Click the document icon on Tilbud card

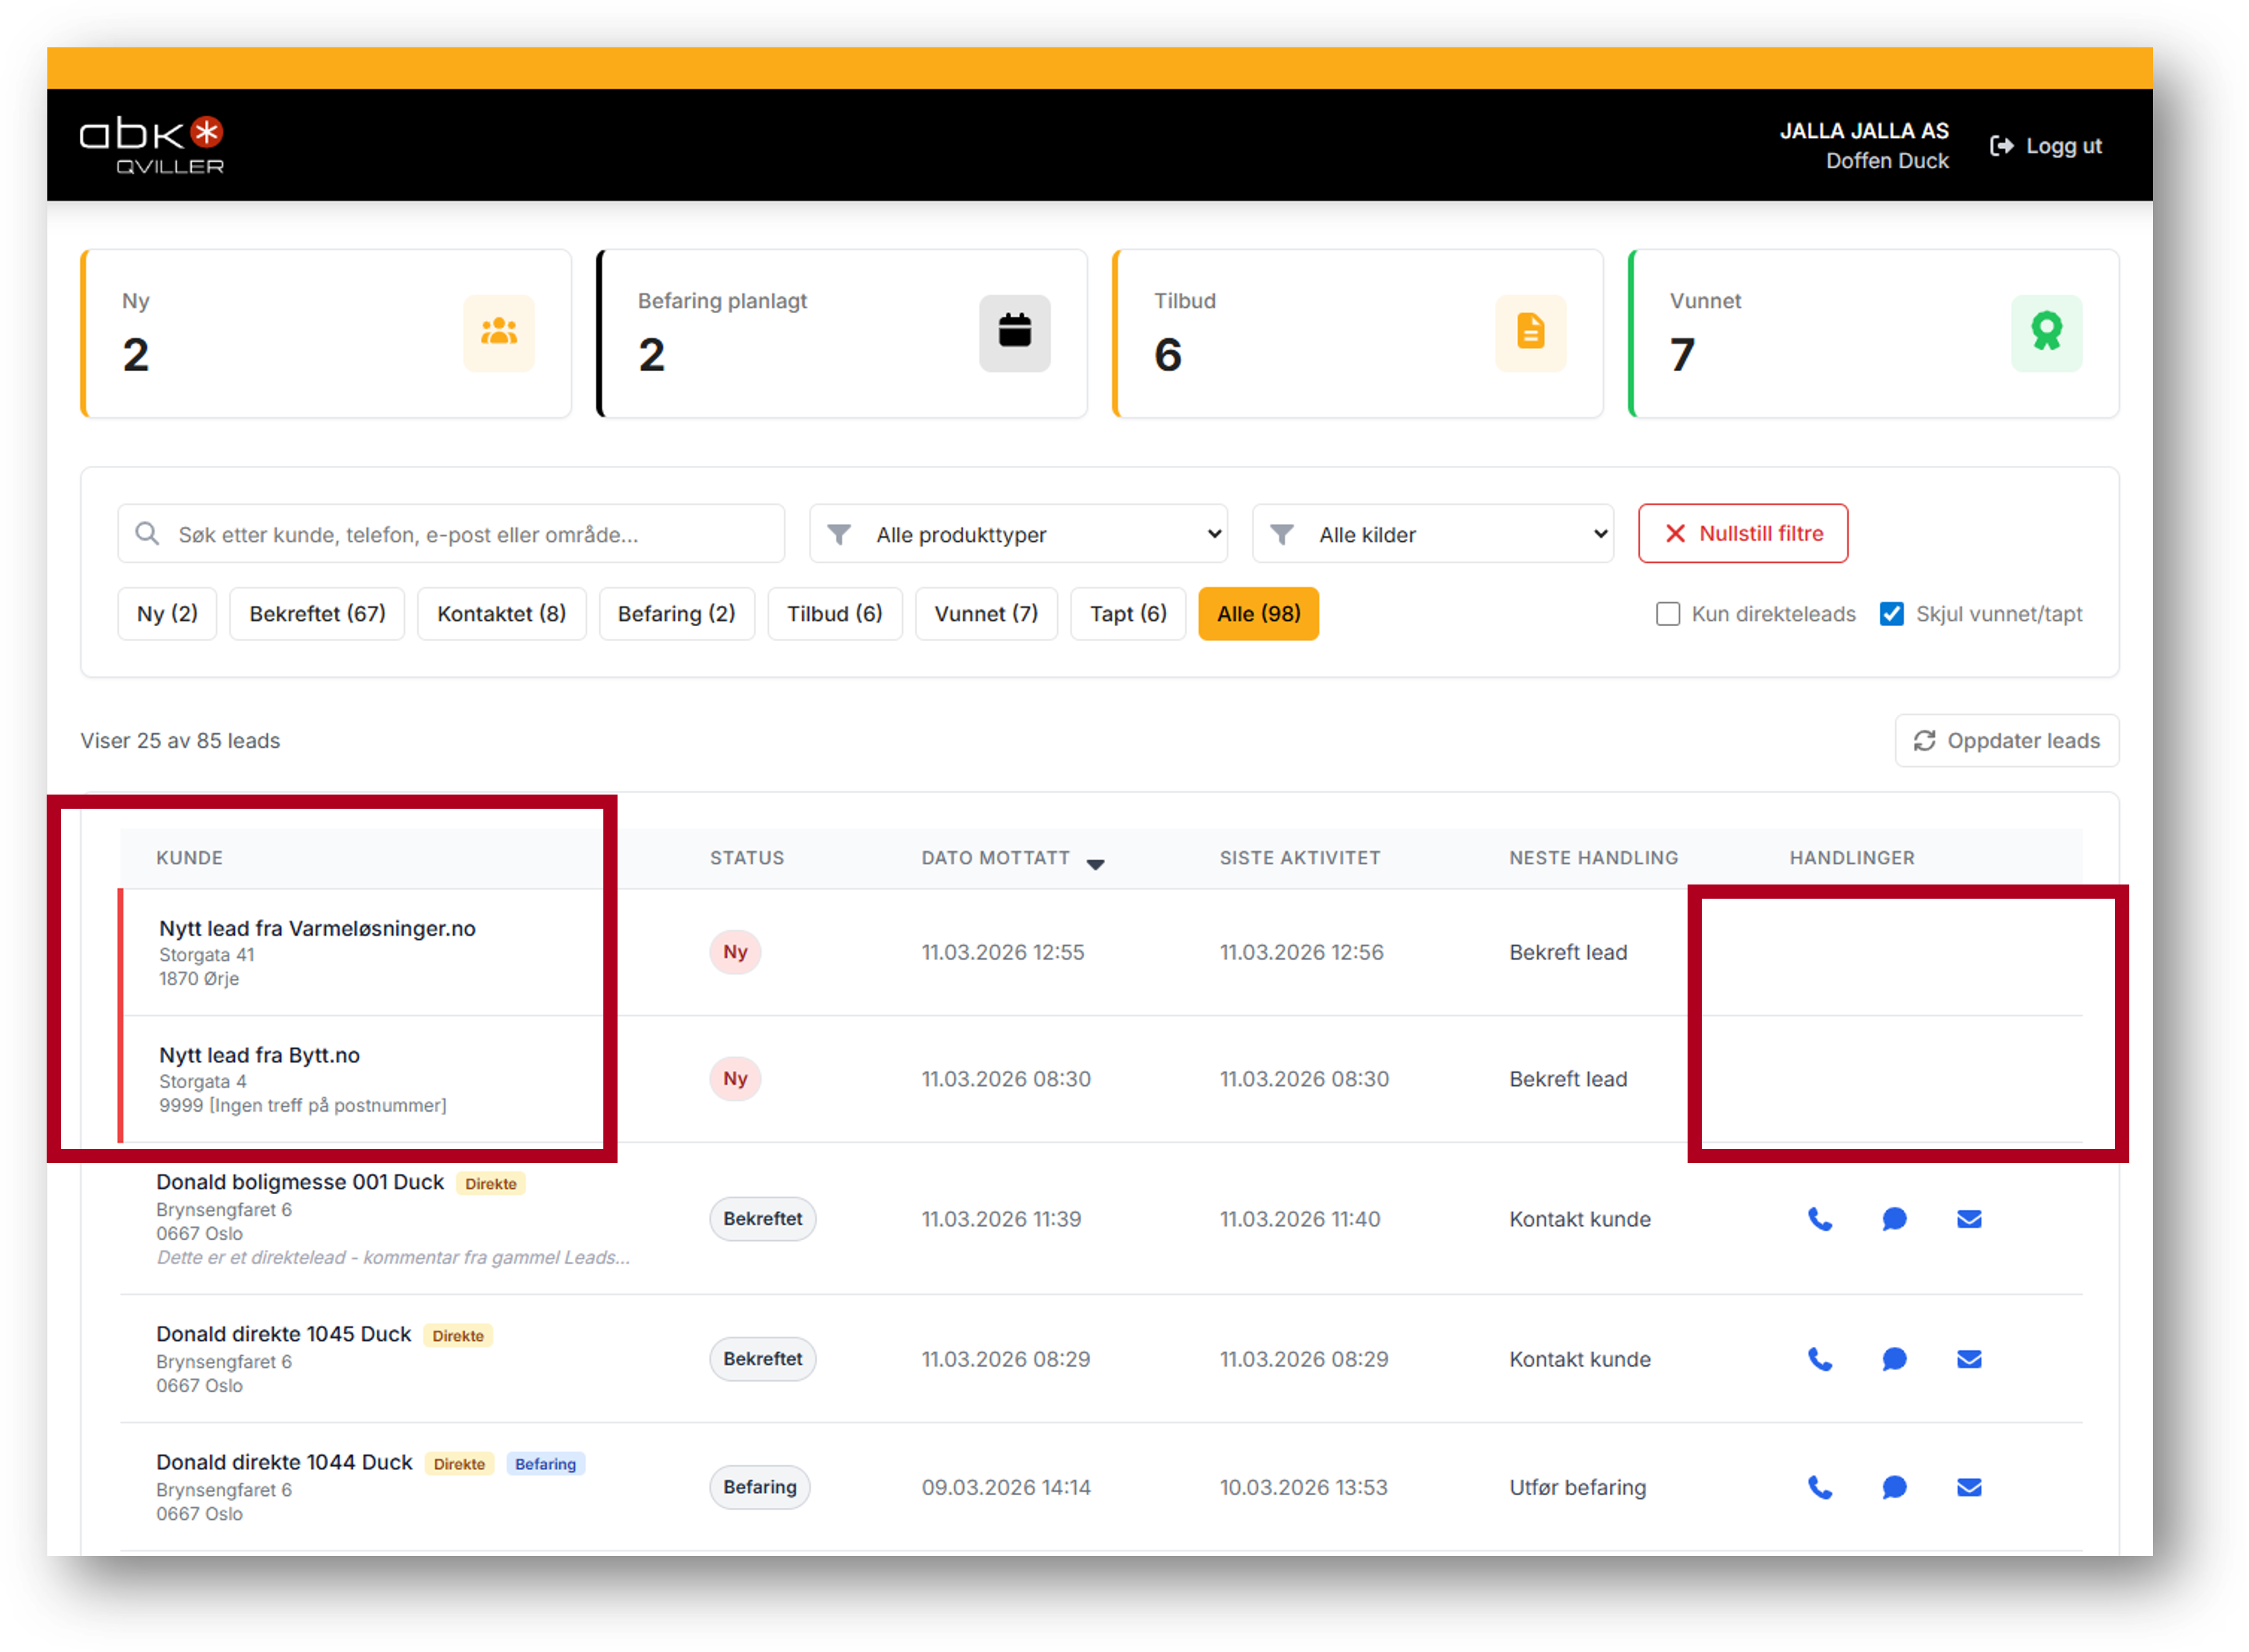[x=1530, y=332]
